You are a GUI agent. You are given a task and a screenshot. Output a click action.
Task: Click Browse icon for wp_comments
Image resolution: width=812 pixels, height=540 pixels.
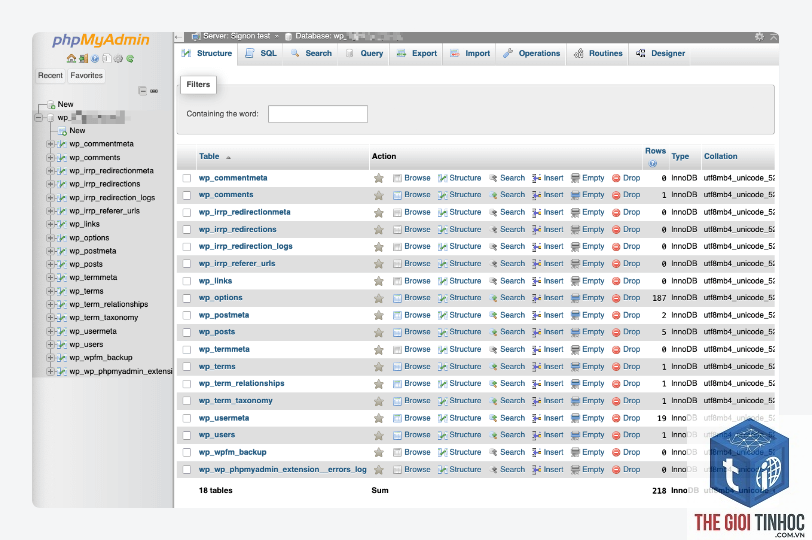397,195
